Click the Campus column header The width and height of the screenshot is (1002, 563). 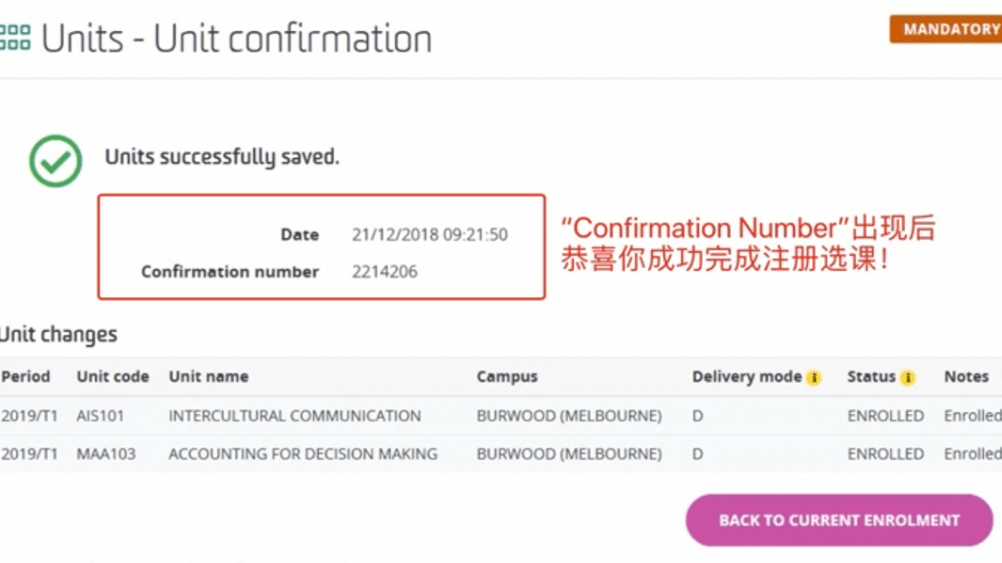(x=506, y=377)
